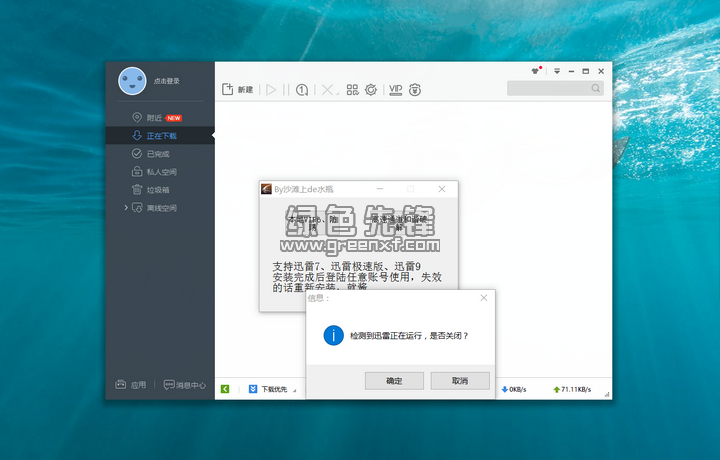Viewport: 720px width, 460px height.
Task: Click 应用 at the sidebar bottom
Action: (130, 385)
